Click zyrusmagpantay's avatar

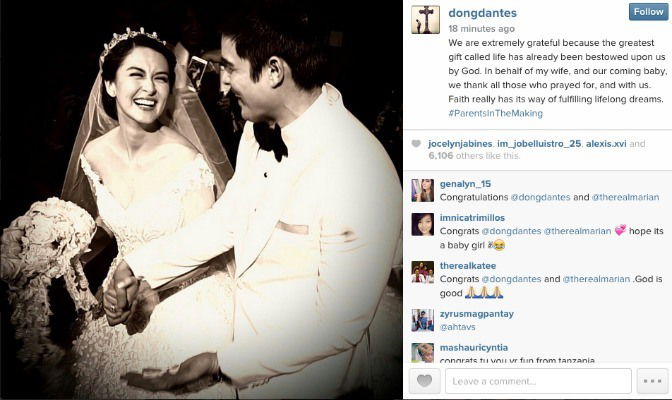[x=423, y=320]
